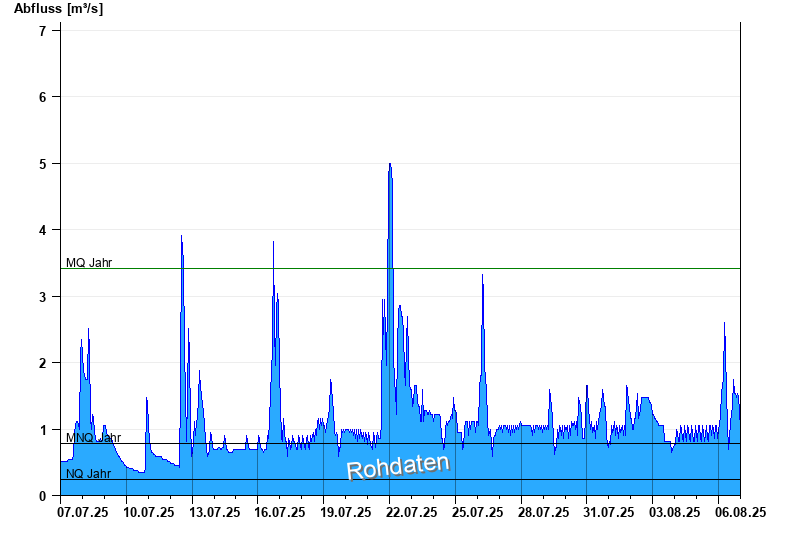Click the y-axis value 2
Viewport: 800px width, 550px height.
(42, 363)
